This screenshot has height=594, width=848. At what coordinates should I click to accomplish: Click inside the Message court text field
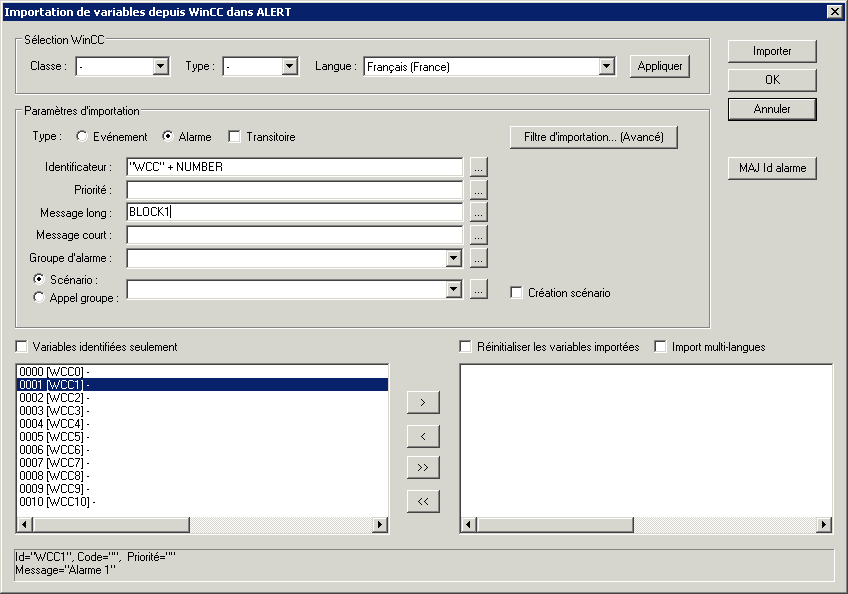[x=294, y=235]
